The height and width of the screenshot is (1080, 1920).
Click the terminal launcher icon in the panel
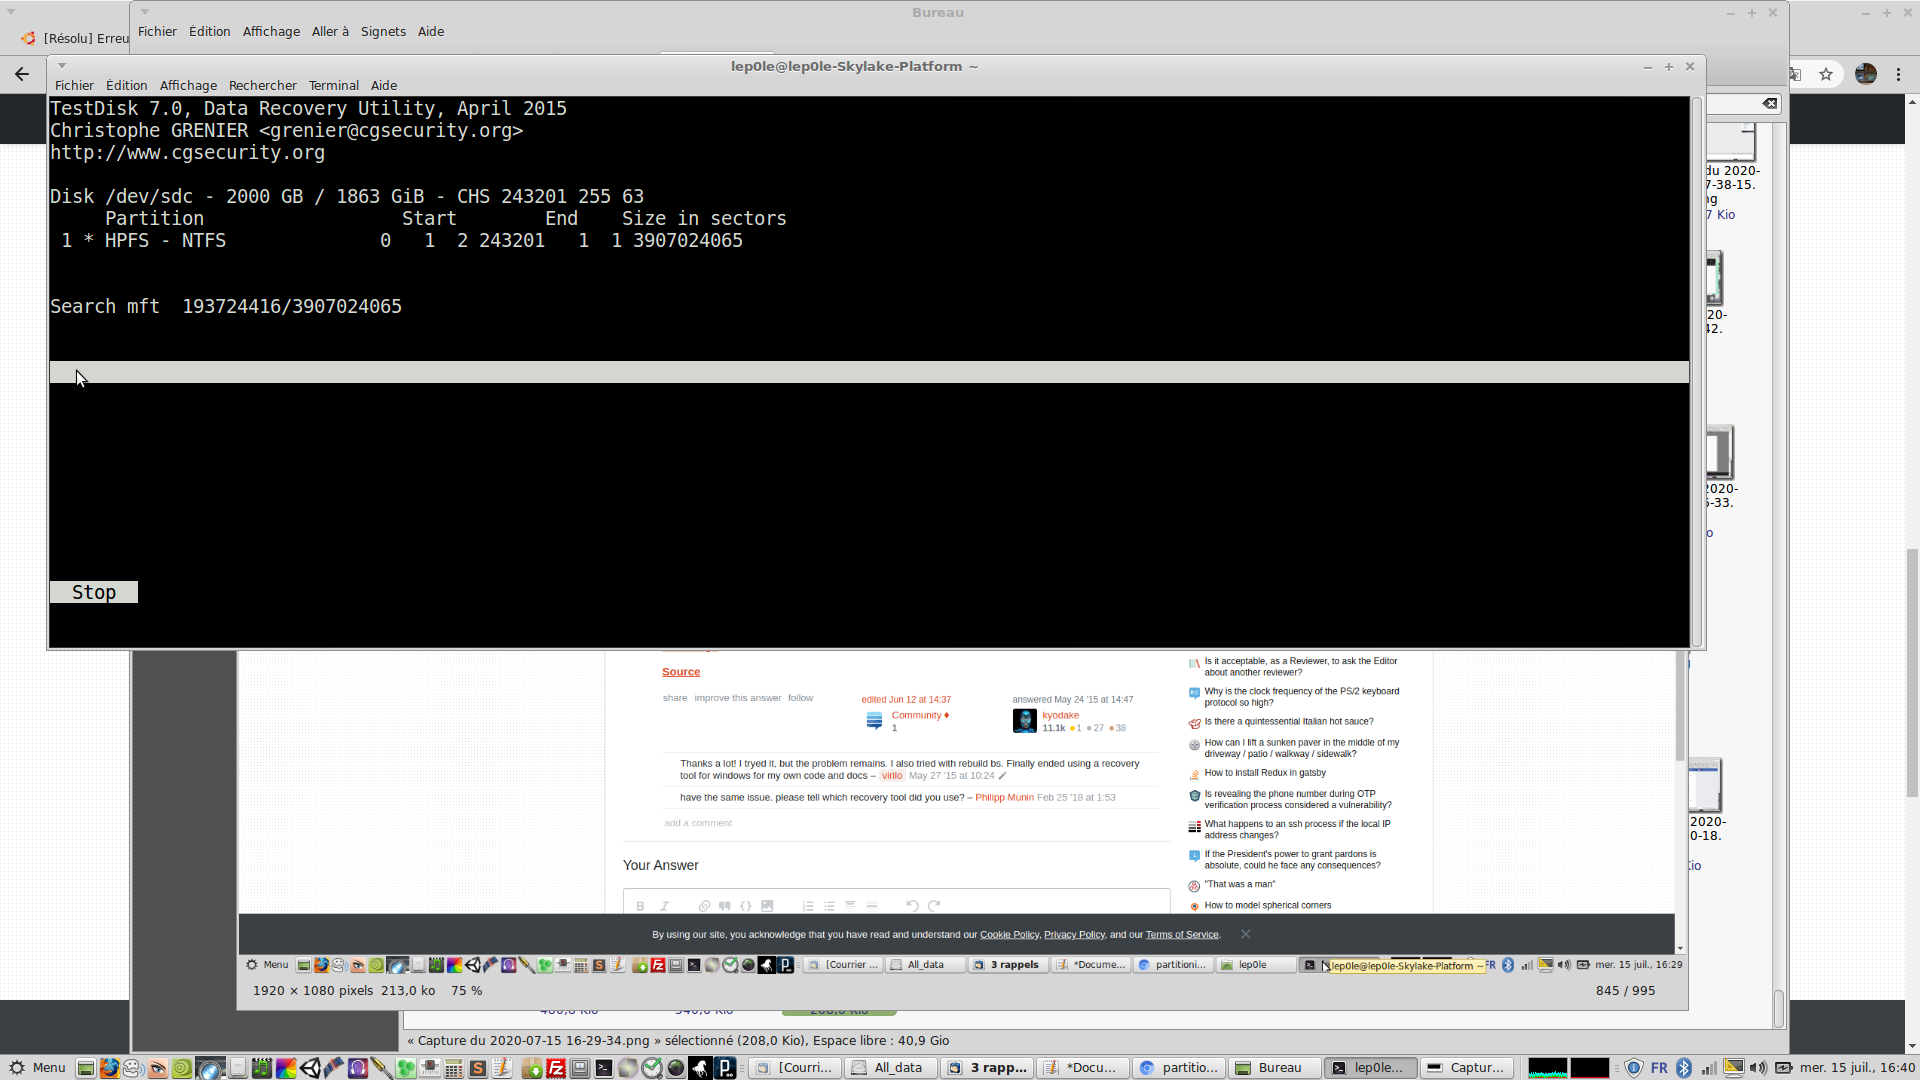pyautogui.click(x=604, y=1068)
